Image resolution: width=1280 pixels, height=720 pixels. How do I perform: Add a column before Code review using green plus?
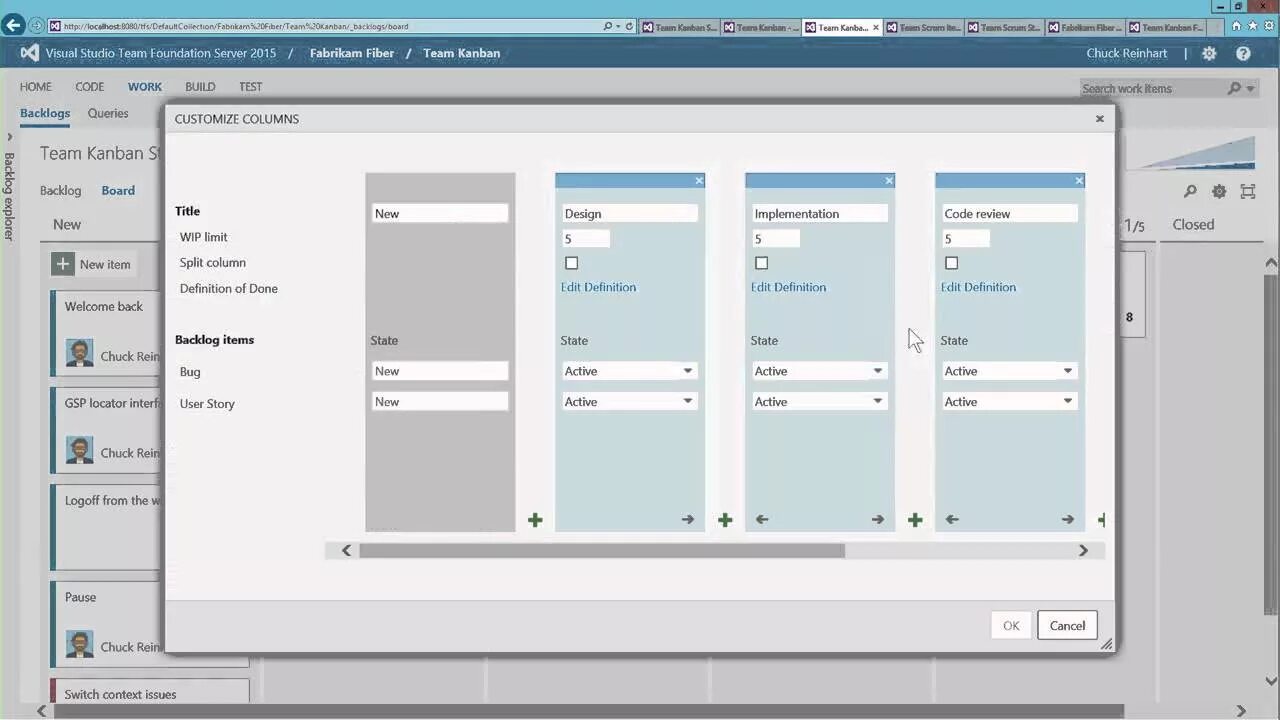point(915,520)
